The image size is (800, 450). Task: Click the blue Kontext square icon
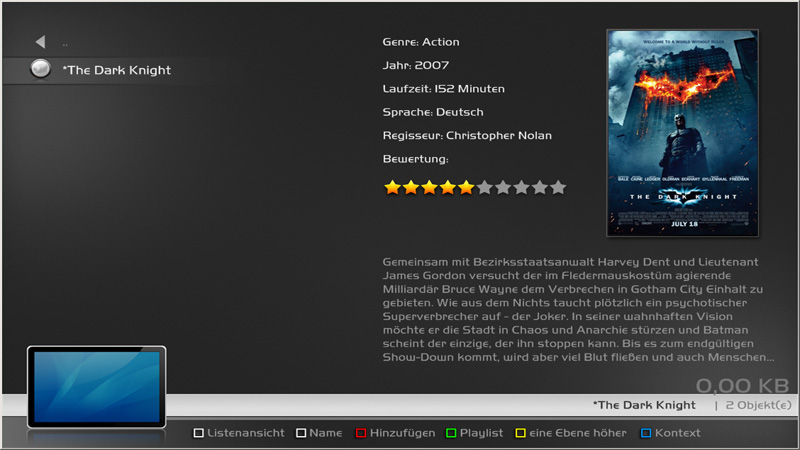[646, 433]
